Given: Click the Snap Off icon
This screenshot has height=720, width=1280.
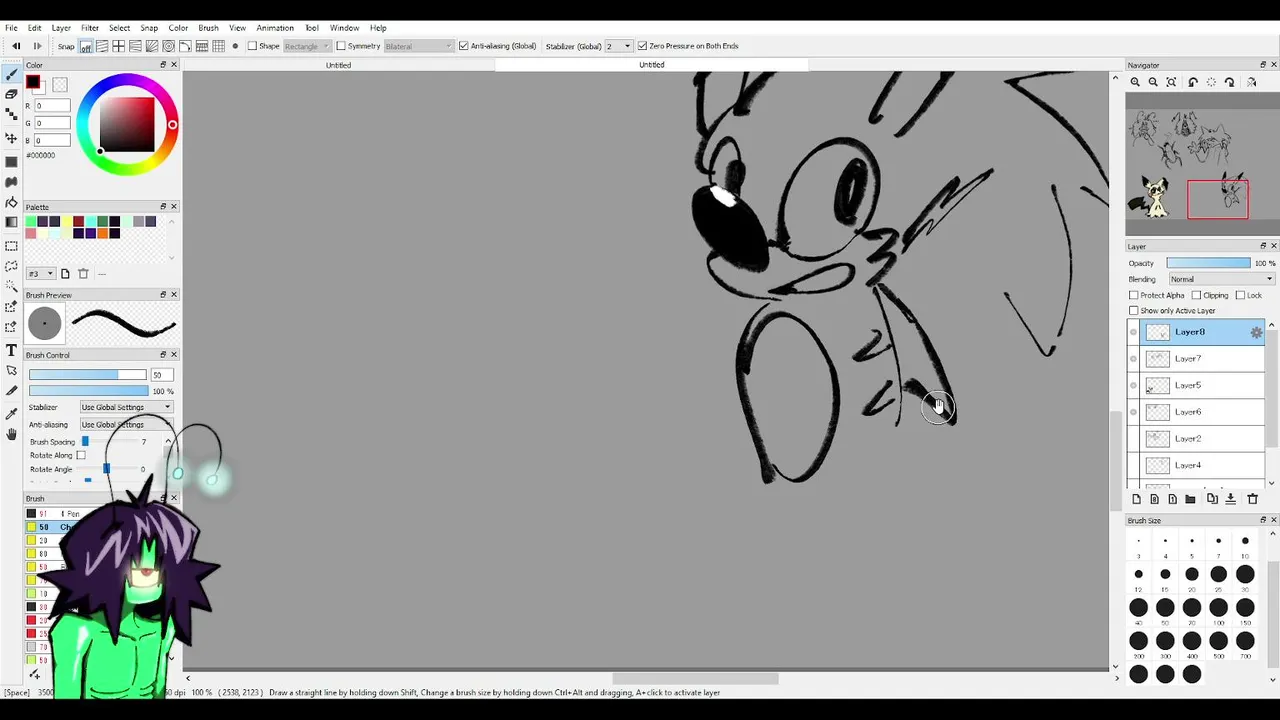Looking at the screenshot, I should point(86,46).
